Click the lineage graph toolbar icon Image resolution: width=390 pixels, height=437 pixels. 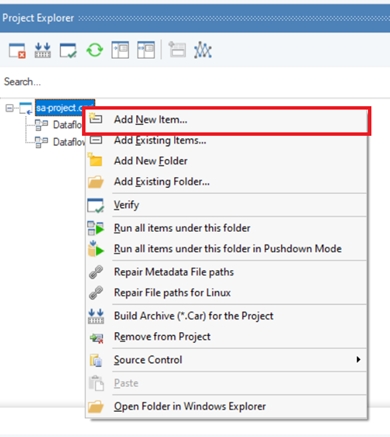(x=203, y=50)
